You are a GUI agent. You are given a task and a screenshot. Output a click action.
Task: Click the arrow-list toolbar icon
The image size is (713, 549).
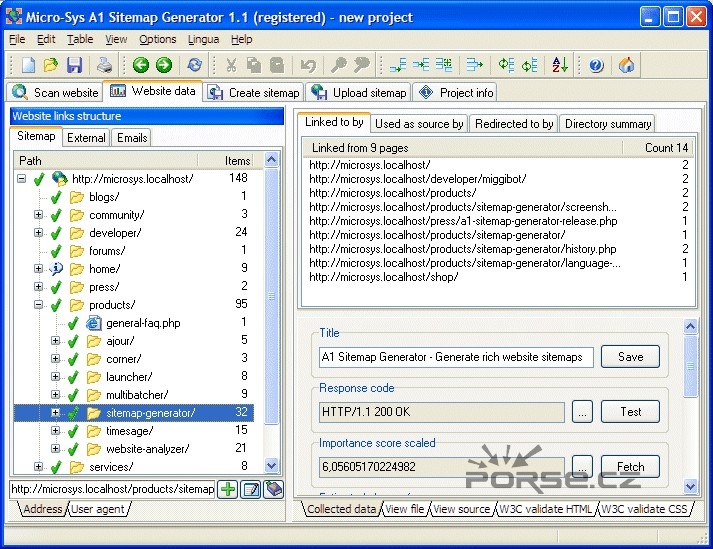tap(474, 65)
